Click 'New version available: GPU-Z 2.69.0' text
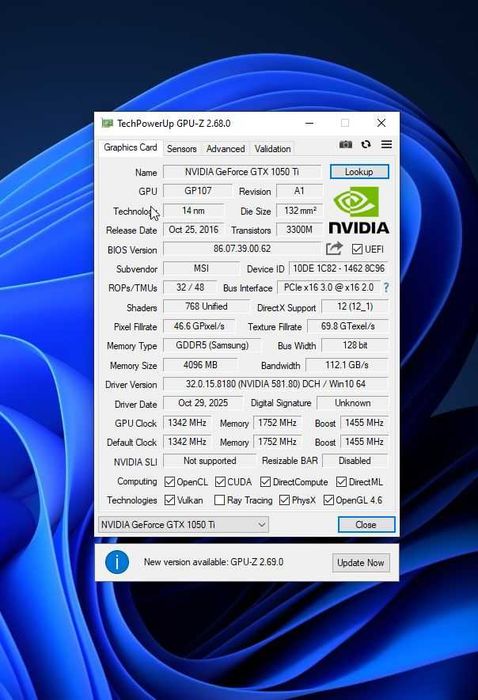 tap(213, 562)
